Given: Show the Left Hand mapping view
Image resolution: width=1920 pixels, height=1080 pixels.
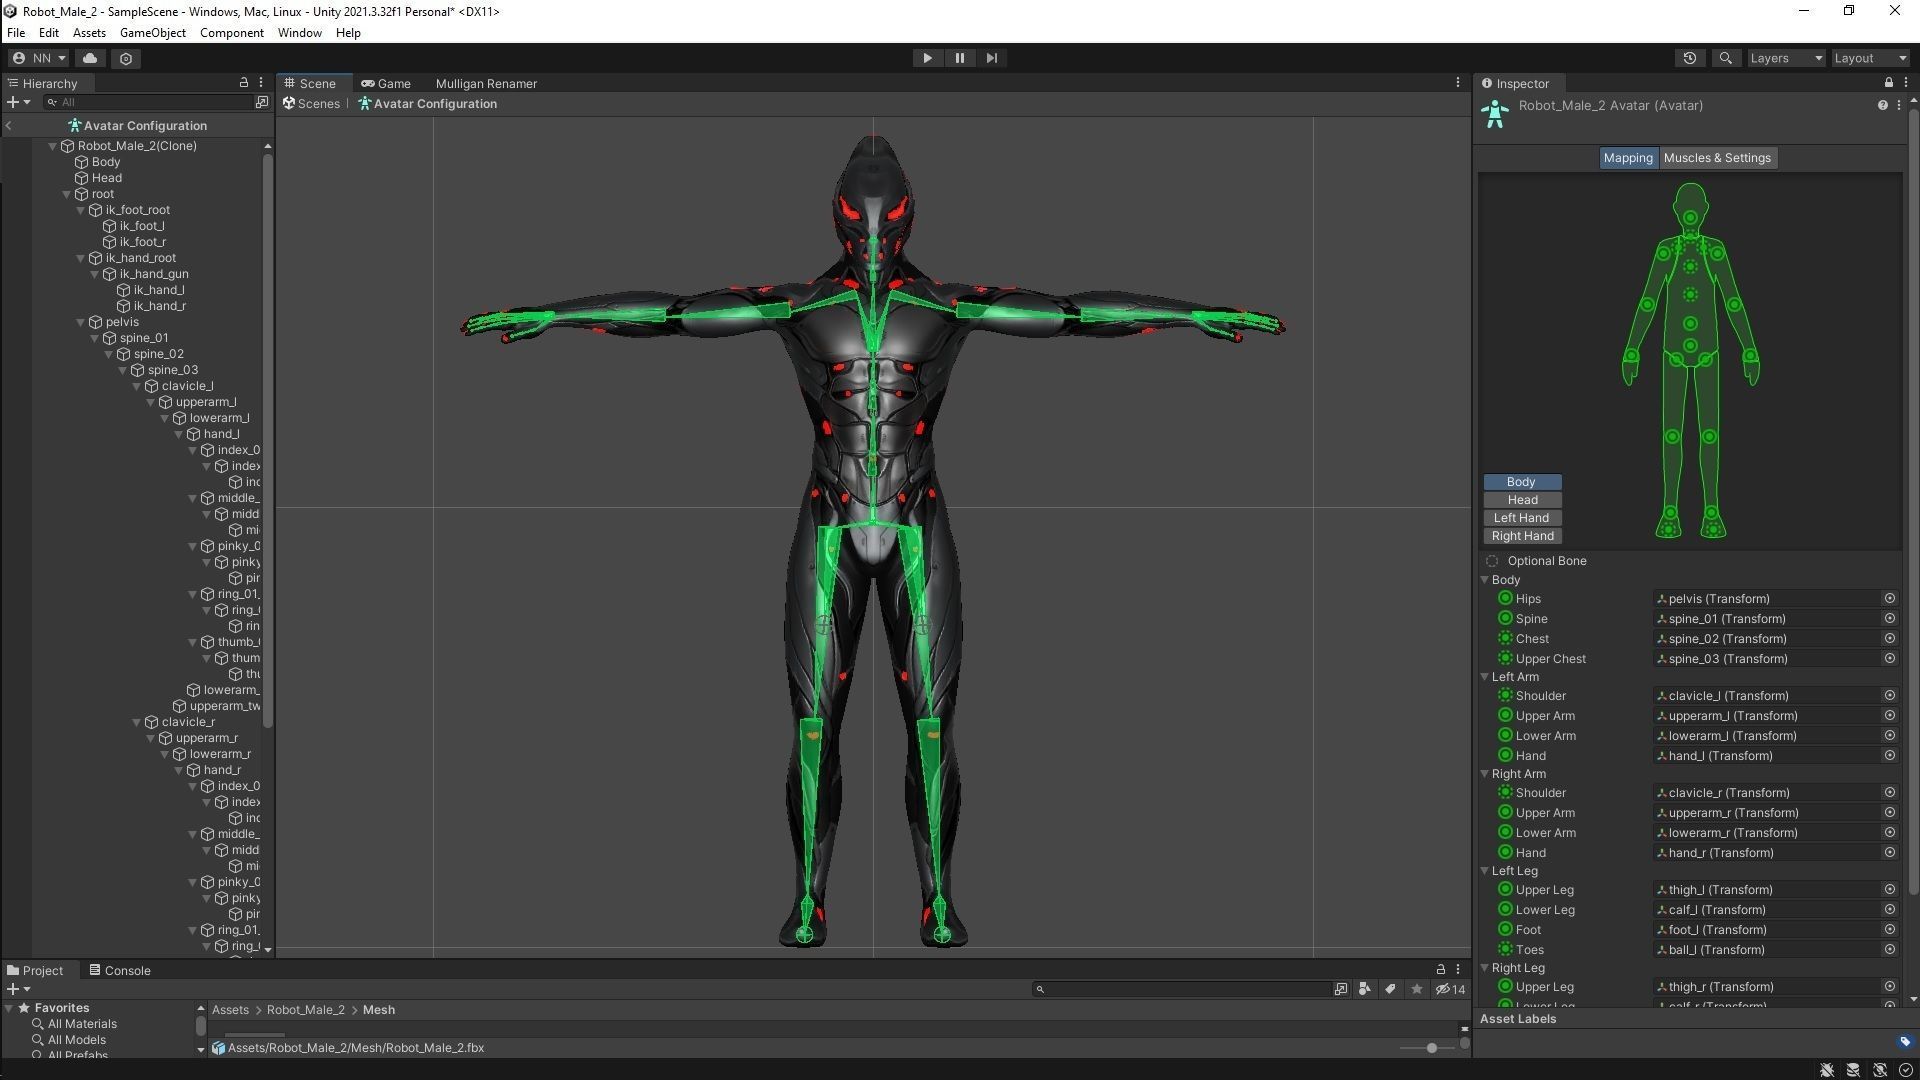Looking at the screenshot, I should tap(1522, 518).
